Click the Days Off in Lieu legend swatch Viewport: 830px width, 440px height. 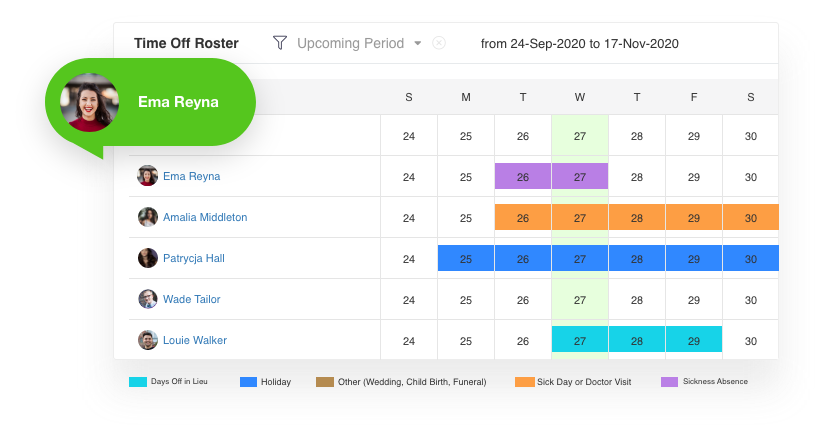point(138,382)
